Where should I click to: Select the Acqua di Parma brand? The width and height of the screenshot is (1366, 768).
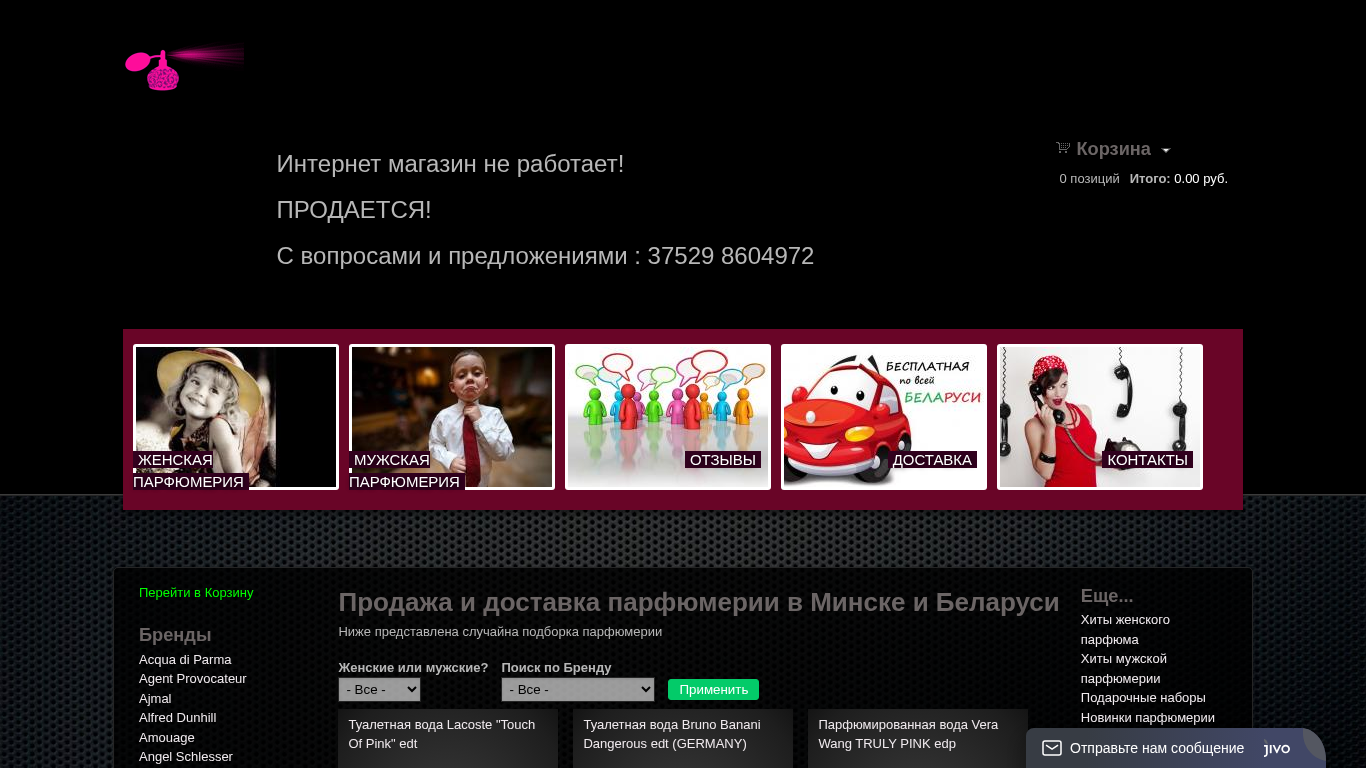click(x=185, y=660)
